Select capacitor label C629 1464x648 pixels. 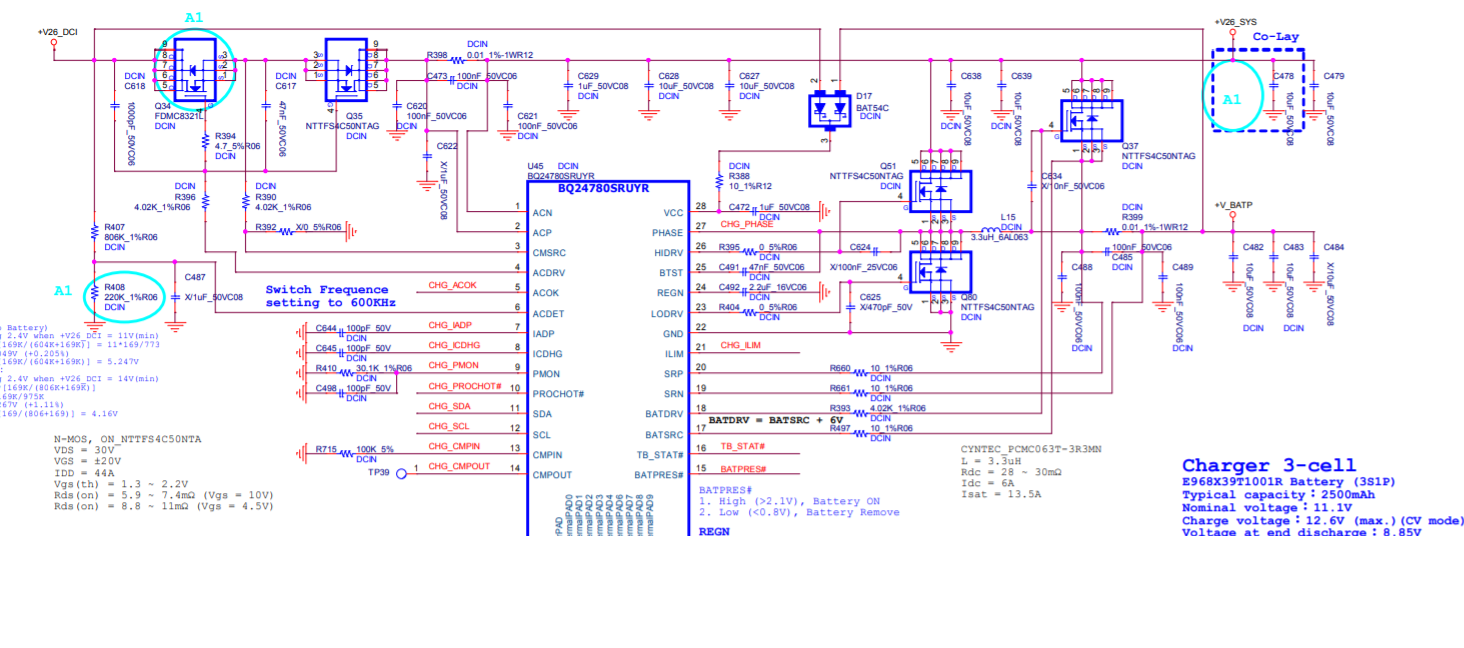[x=588, y=76]
